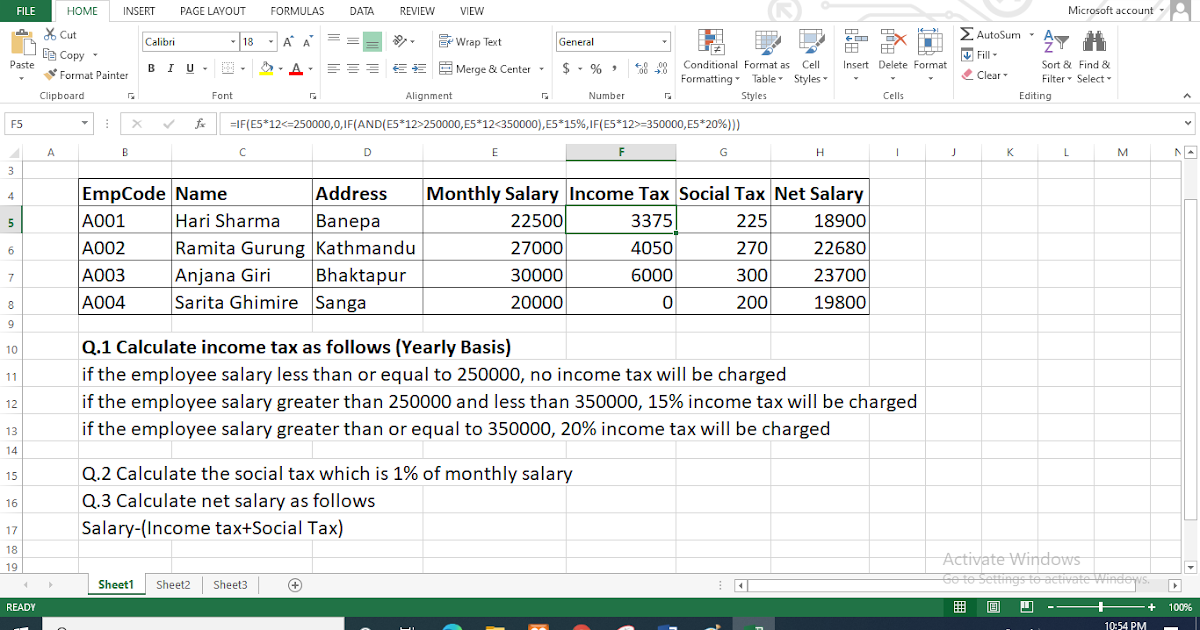This screenshot has height=630, width=1200.
Task: Expand the Number Format dropdown showing General
Action: pyautogui.click(x=666, y=42)
